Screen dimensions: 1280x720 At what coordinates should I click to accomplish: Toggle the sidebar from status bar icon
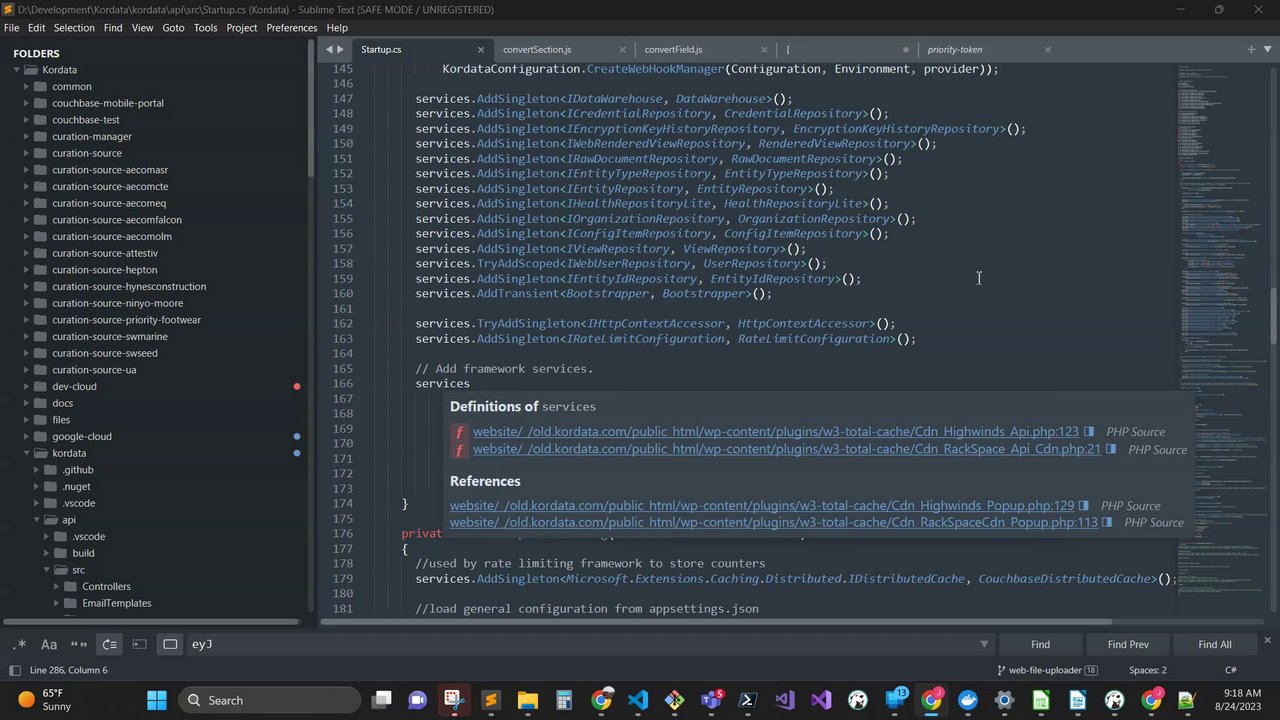[14, 670]
